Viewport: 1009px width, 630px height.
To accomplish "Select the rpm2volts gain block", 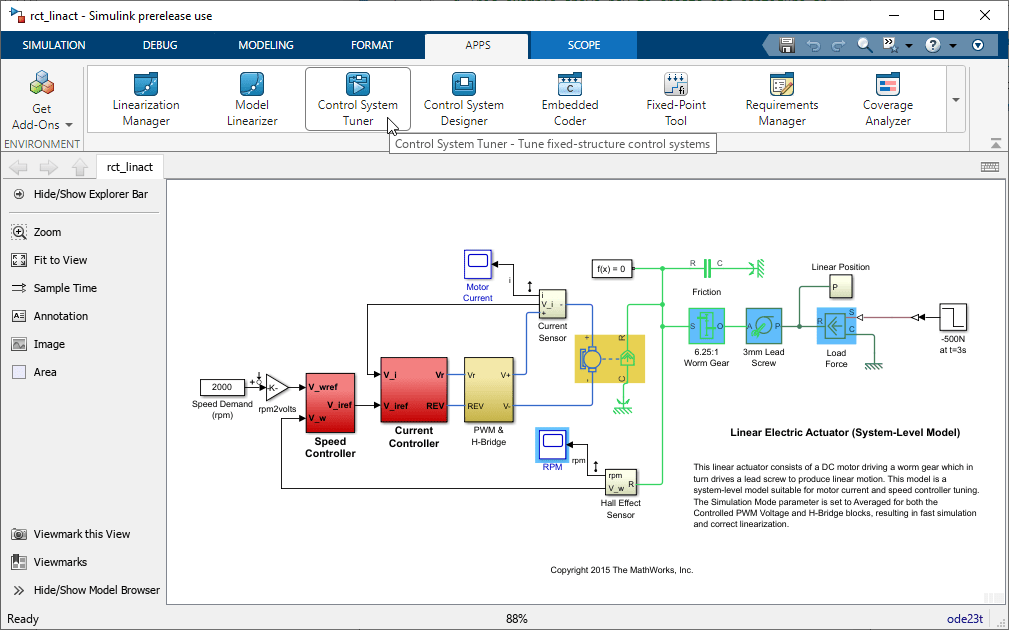I will click(x=277, y=387).
